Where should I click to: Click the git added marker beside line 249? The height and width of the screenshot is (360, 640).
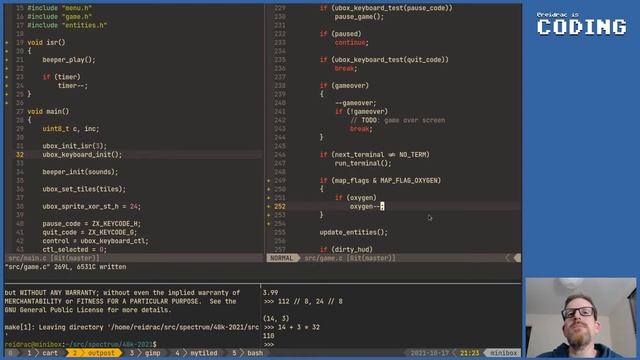click(x=269, y=180)
